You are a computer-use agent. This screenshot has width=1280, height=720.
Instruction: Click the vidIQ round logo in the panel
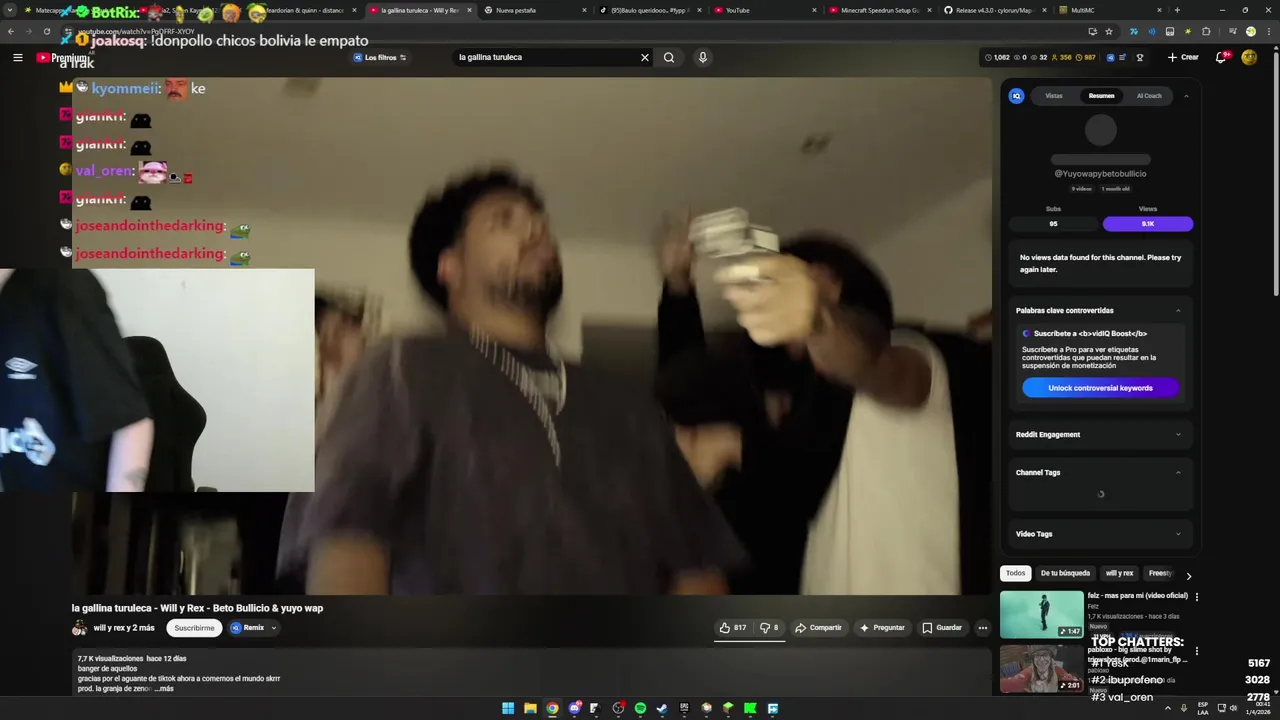(1016, 96)
